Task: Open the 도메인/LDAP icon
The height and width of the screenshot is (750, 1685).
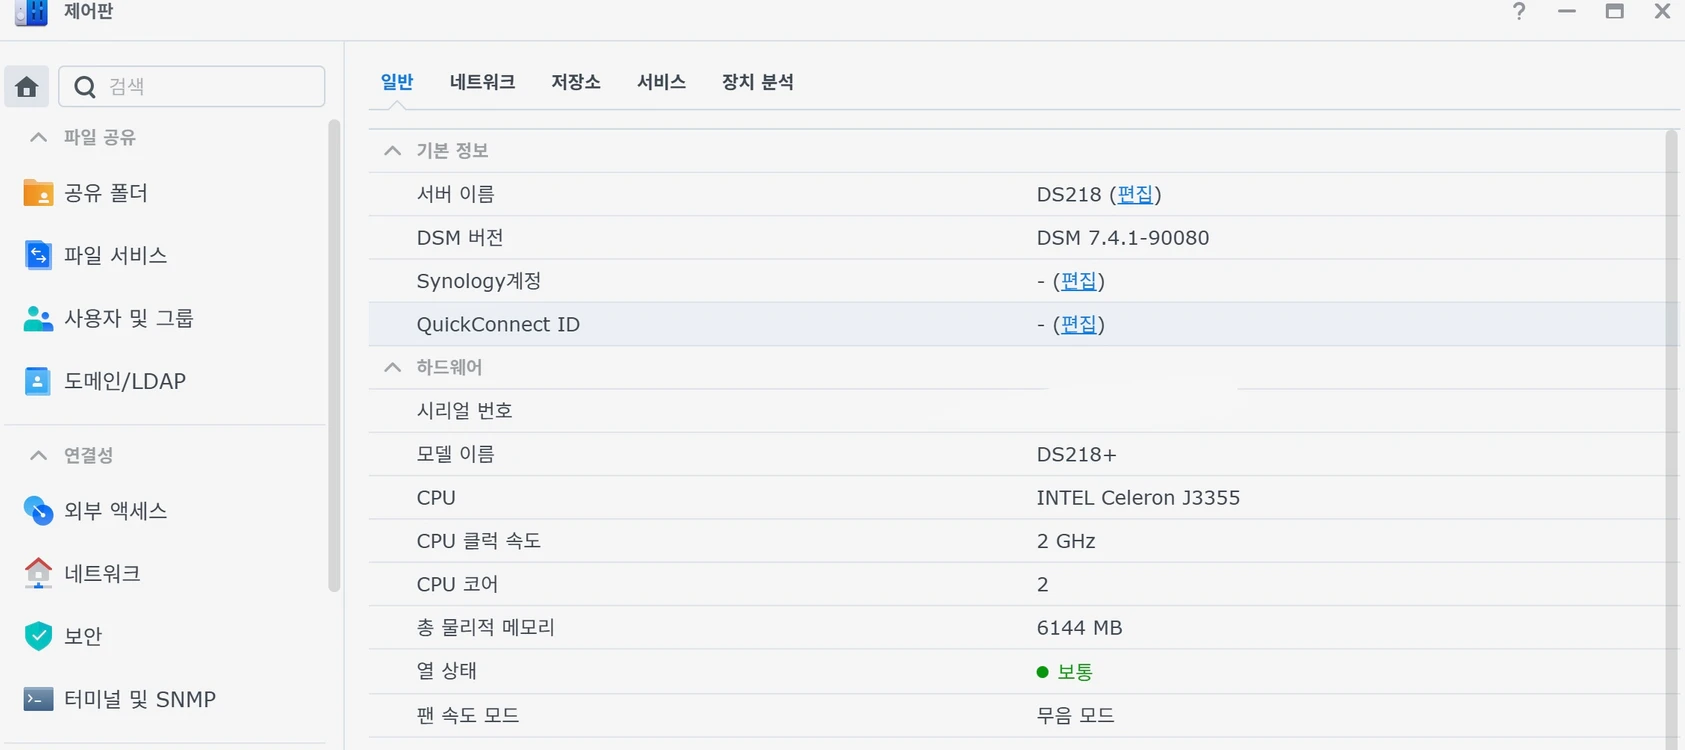Action: 38,381
